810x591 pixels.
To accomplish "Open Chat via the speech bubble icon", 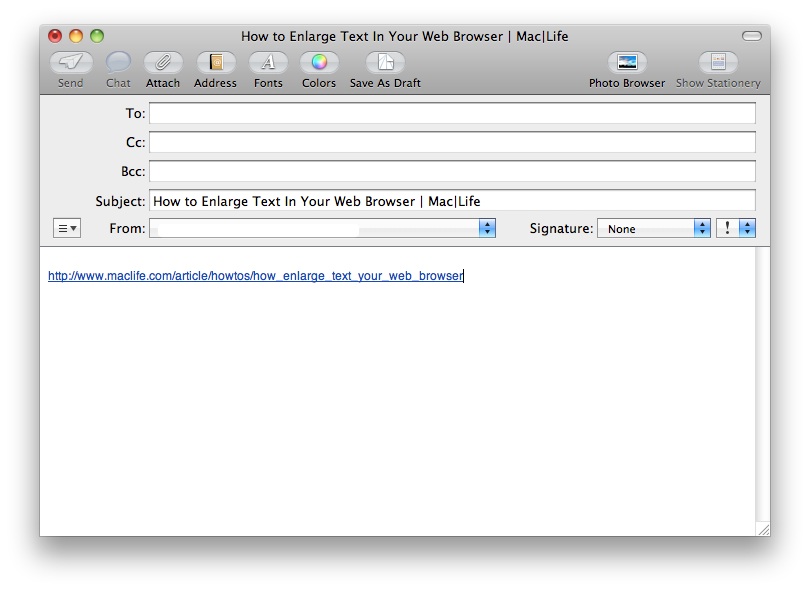I will coord(118,63).
